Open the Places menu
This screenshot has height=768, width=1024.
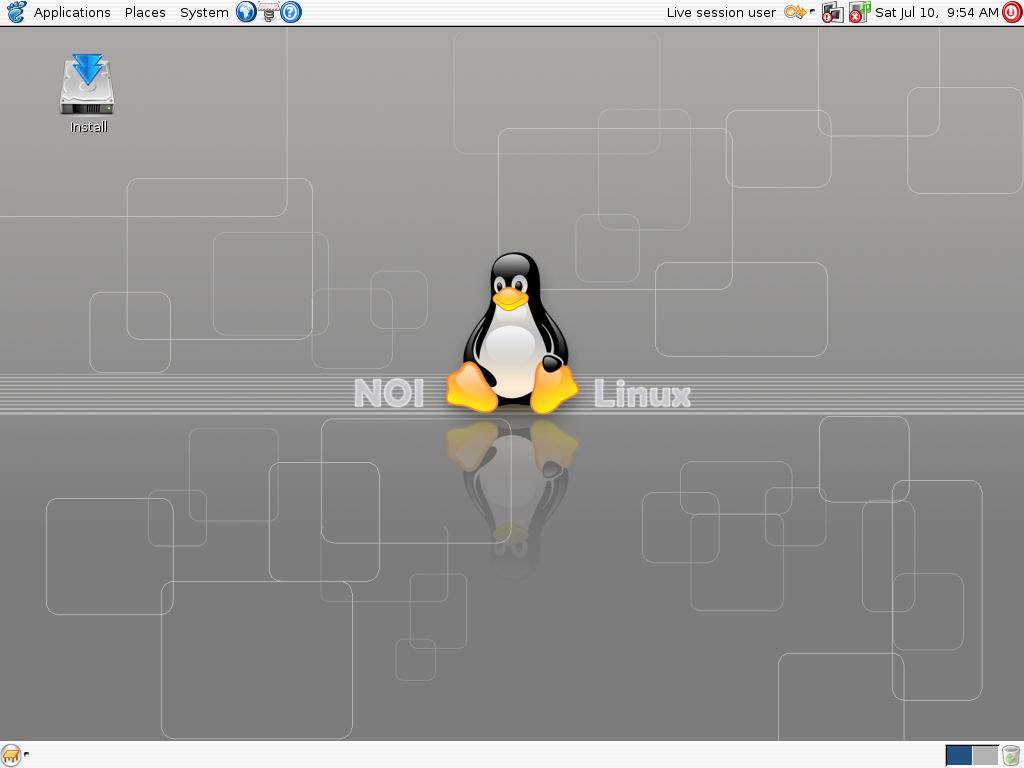point(145,12)
